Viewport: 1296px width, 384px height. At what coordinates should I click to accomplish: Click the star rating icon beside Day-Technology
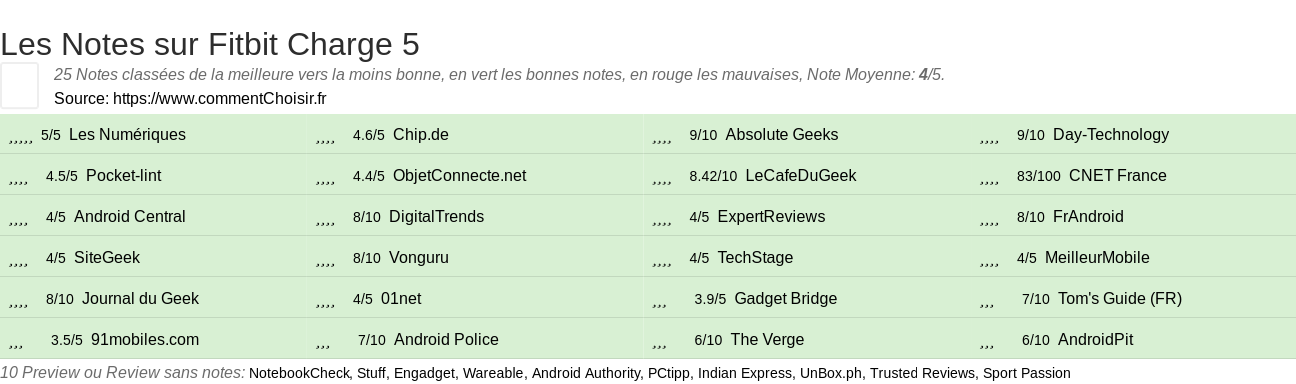(x=989, y=135)
